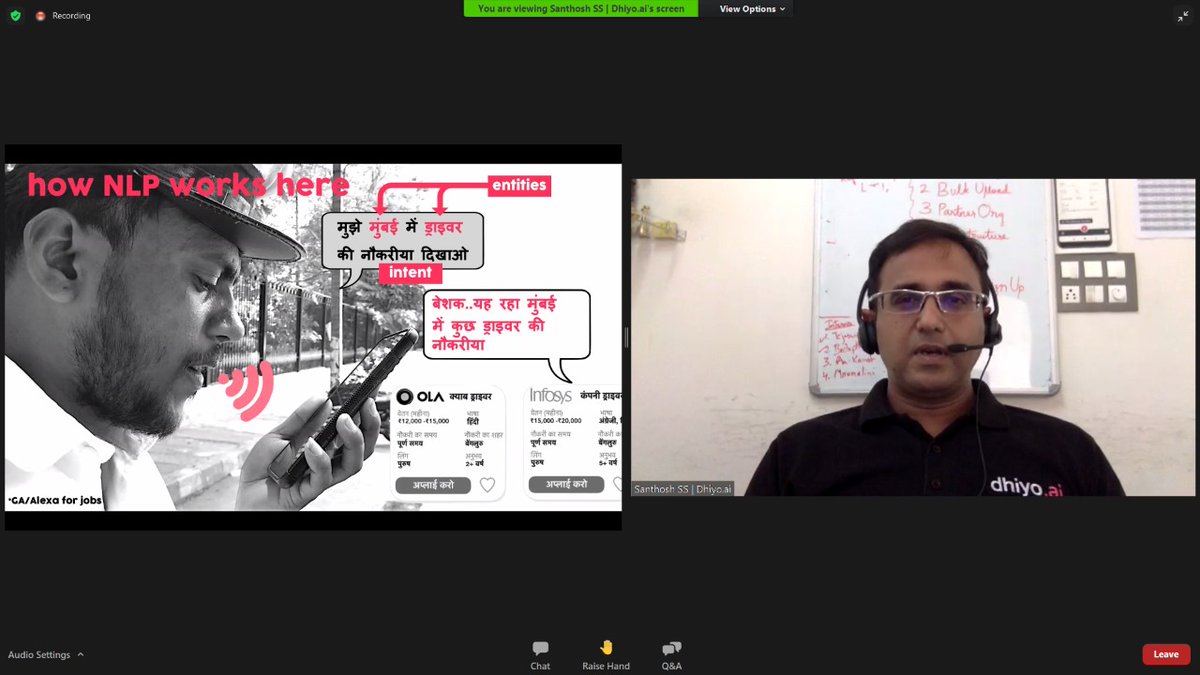The height and width of the screenshot is (675, 1200).
Task: Click the divider handle between shared screen and video
Action: 626,338
